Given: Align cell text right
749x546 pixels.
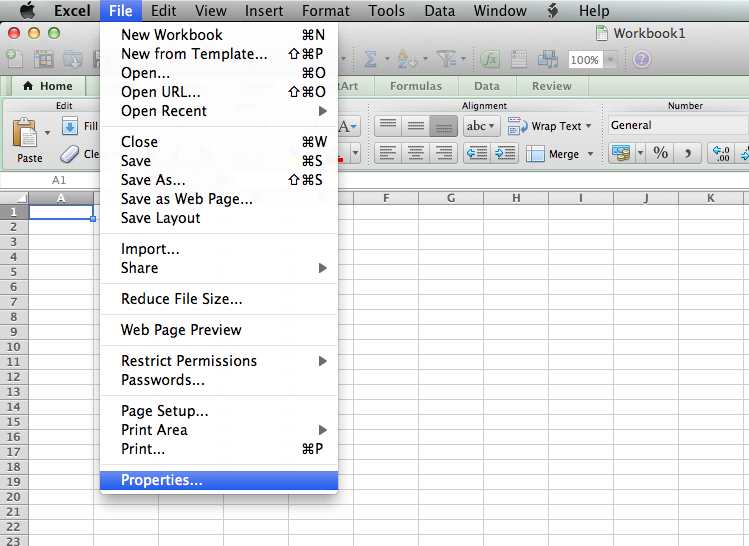Looking at the screenshot, I should (443, 154).
